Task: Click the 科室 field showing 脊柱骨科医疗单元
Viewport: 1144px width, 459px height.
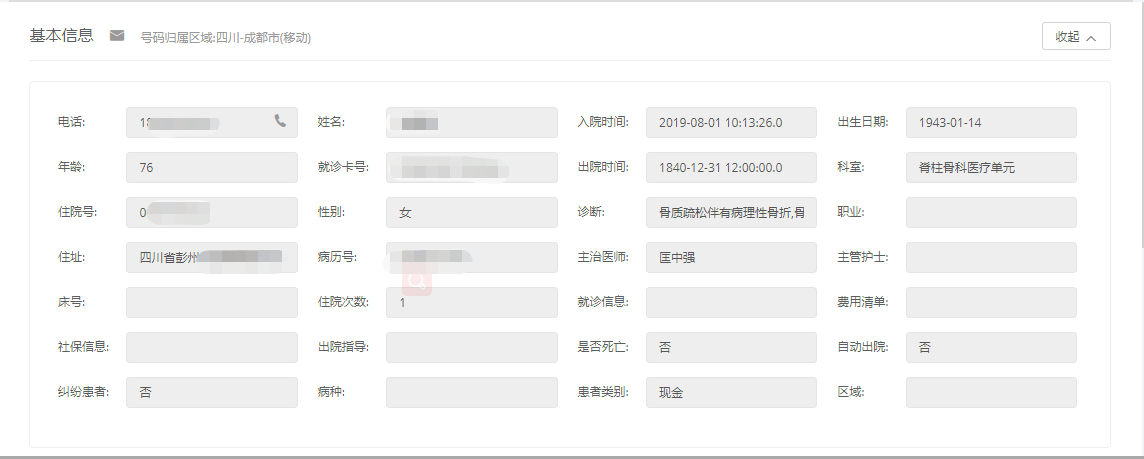Action: 991,167
